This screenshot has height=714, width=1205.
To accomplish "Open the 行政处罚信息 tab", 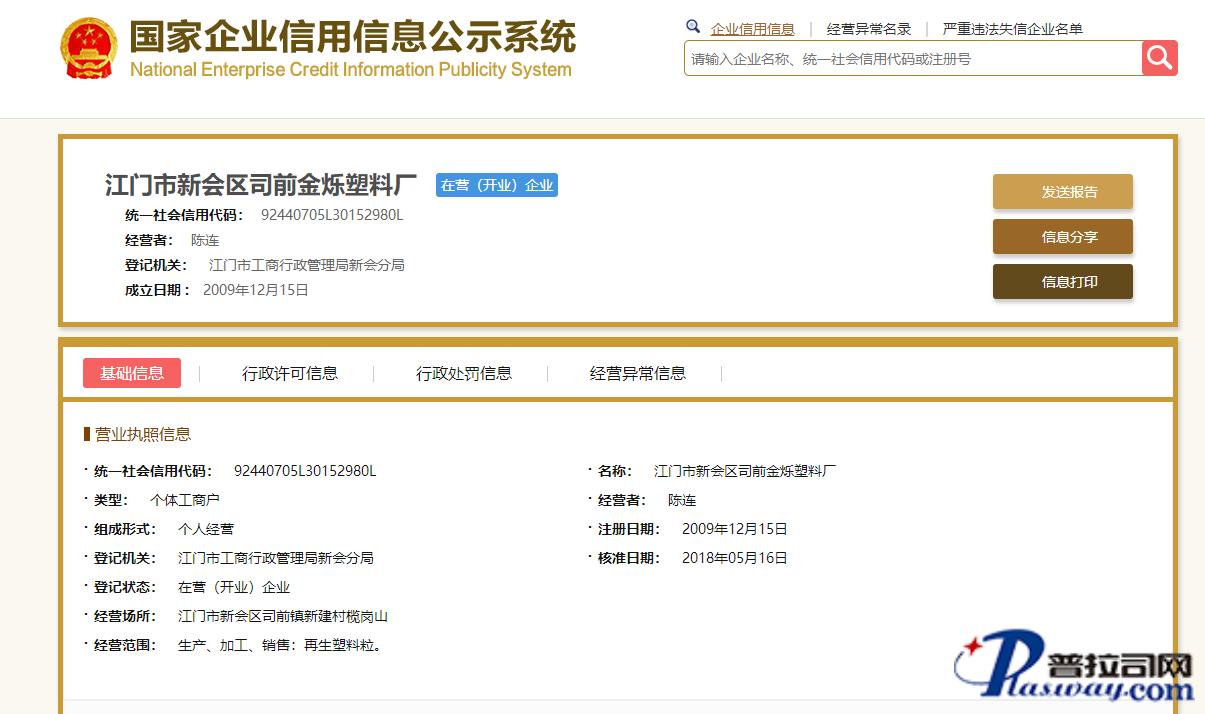I will point(464,373).
